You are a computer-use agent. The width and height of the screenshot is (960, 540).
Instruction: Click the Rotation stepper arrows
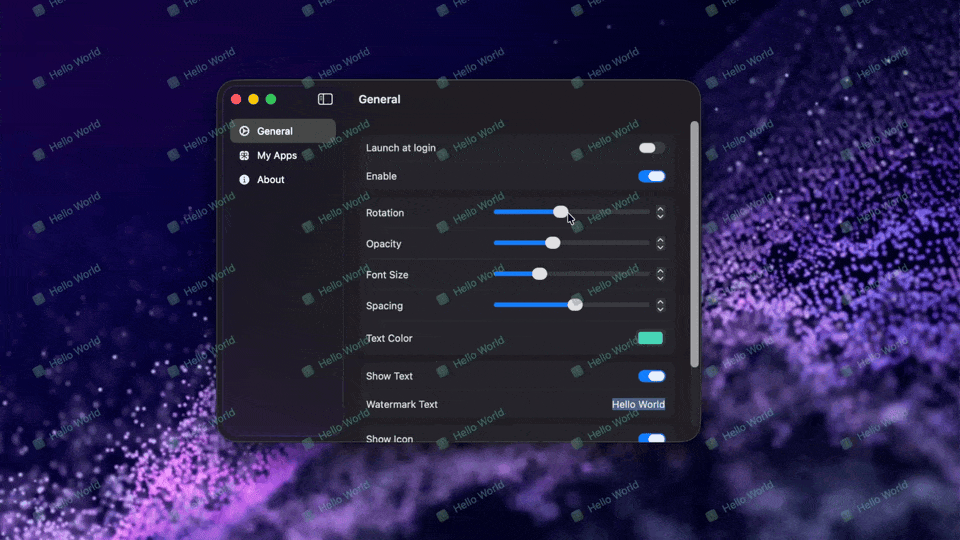(x=660, y=213)
